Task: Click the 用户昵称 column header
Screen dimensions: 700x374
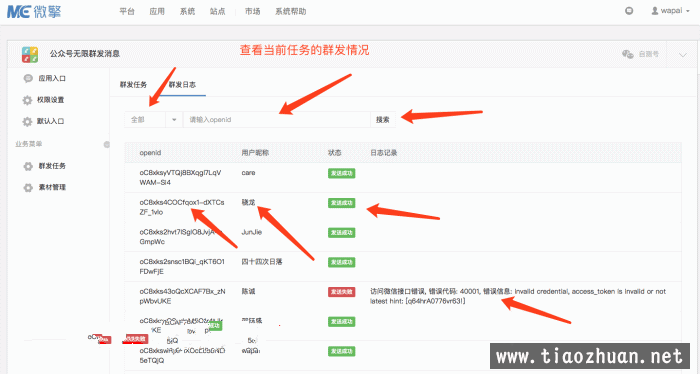Action: click(255, 153)
